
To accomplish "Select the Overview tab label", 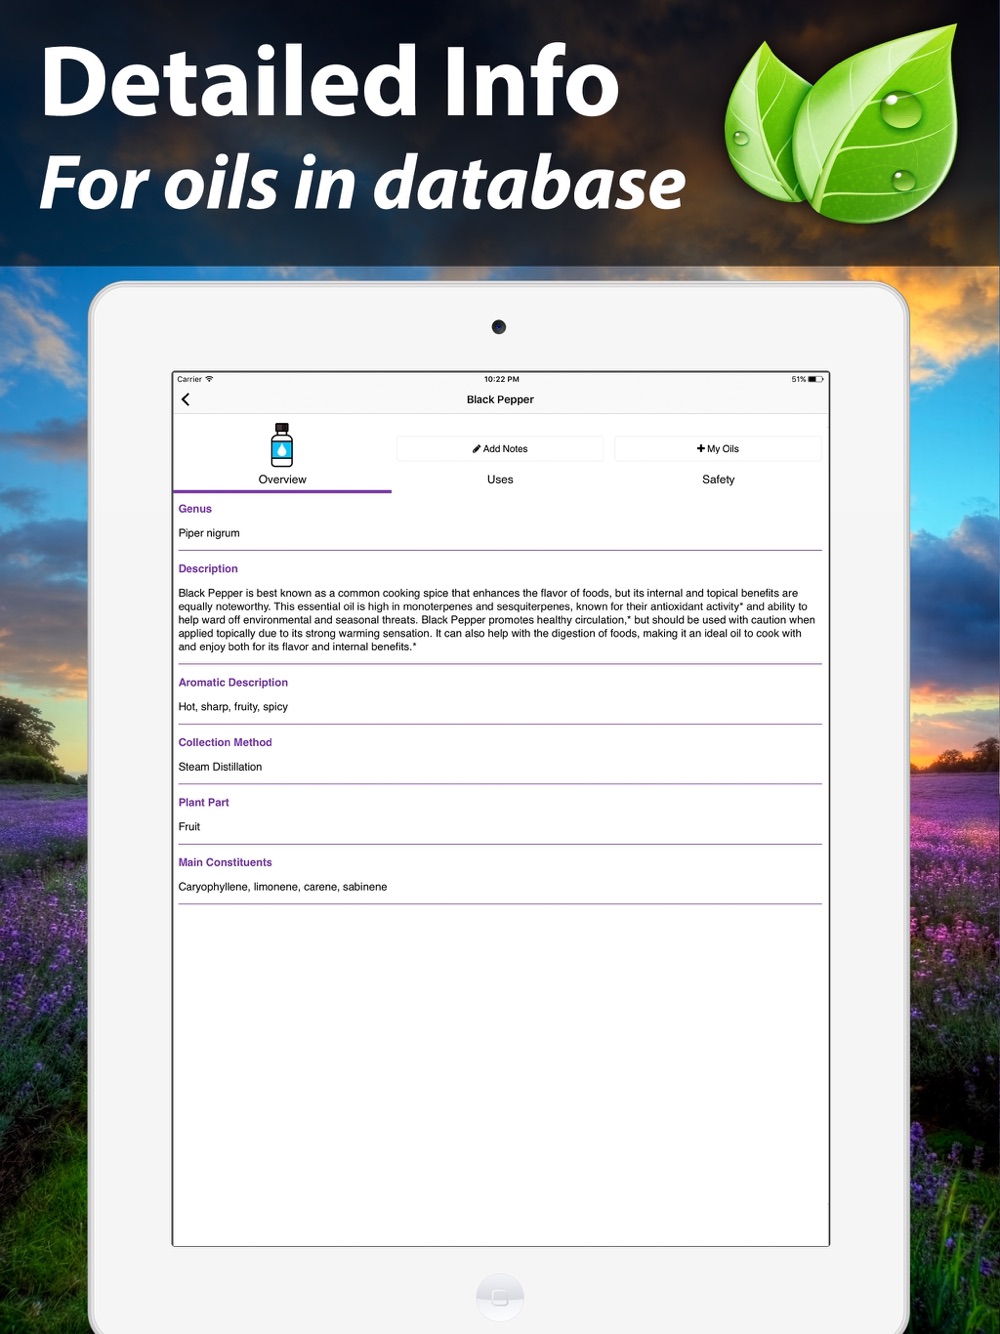I will coord(282,479).
